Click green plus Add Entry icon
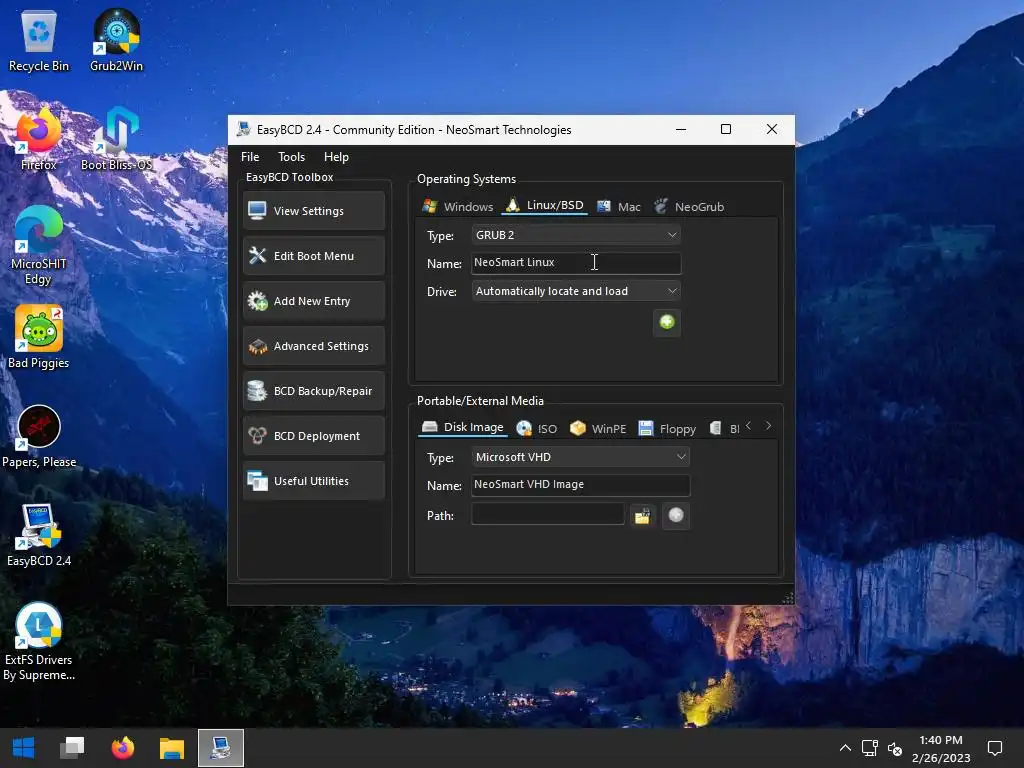 (x=667, y=323)
